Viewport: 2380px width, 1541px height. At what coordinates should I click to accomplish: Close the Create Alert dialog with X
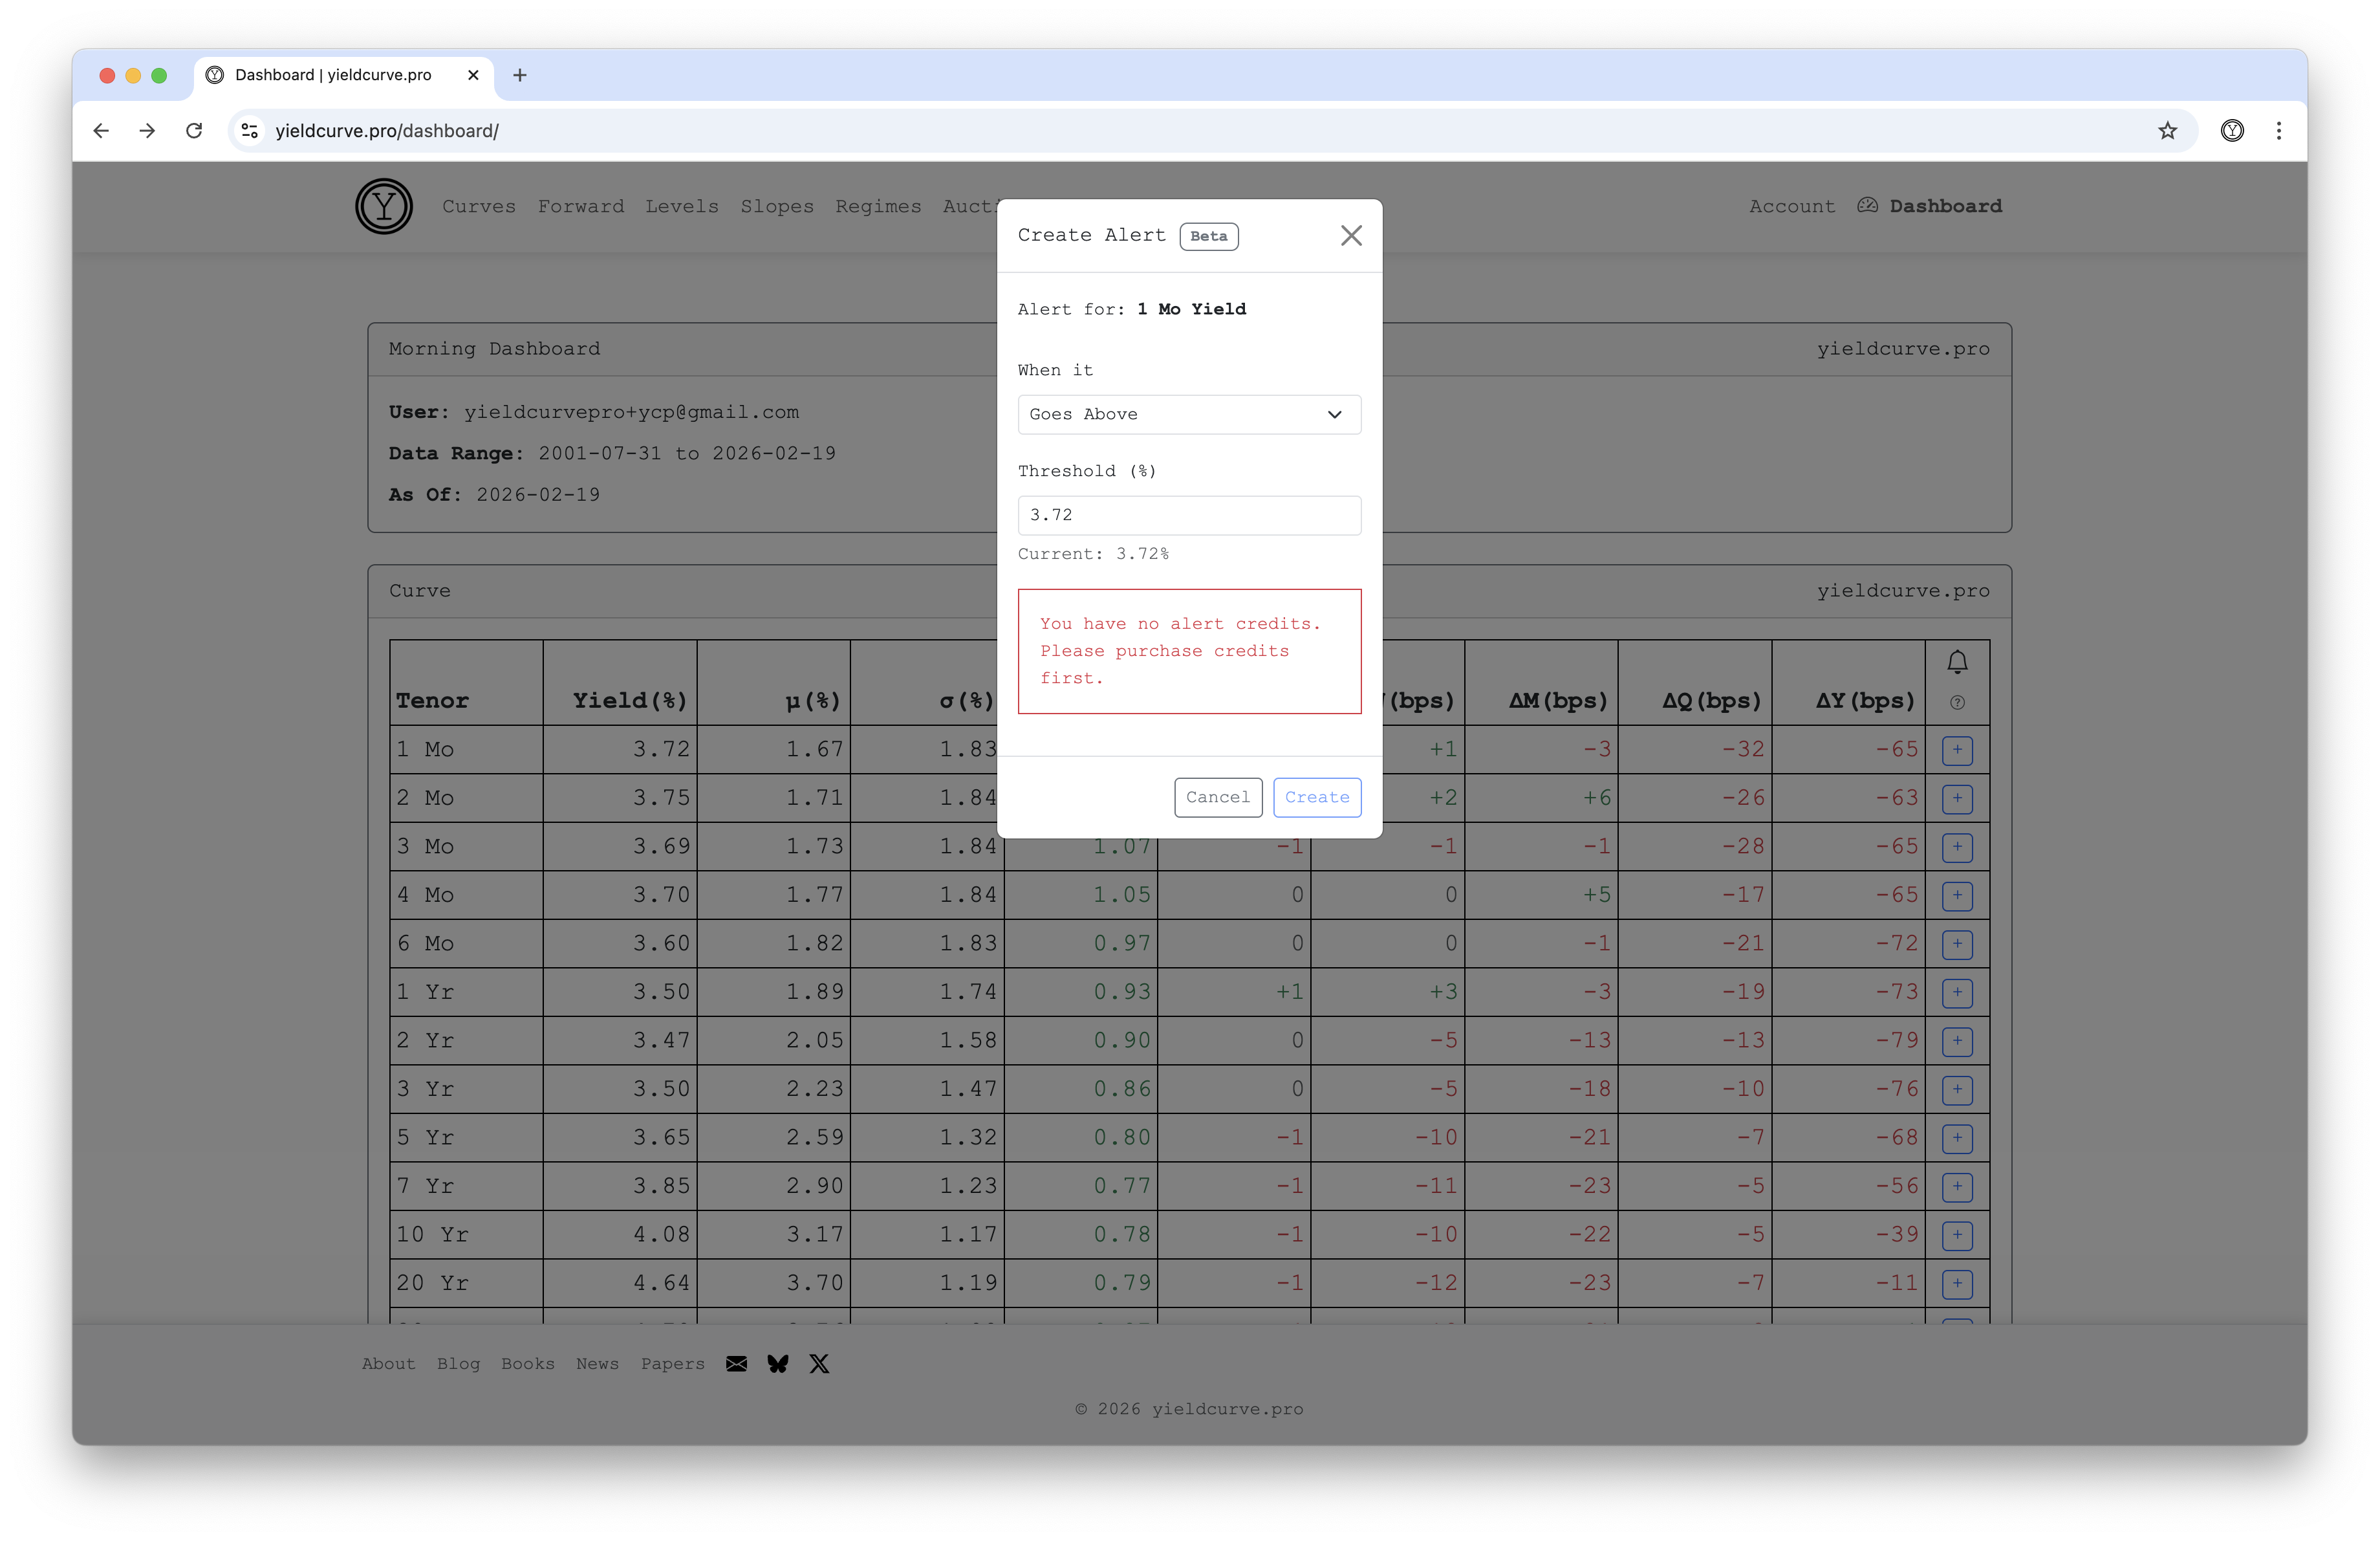(1351, 236)
